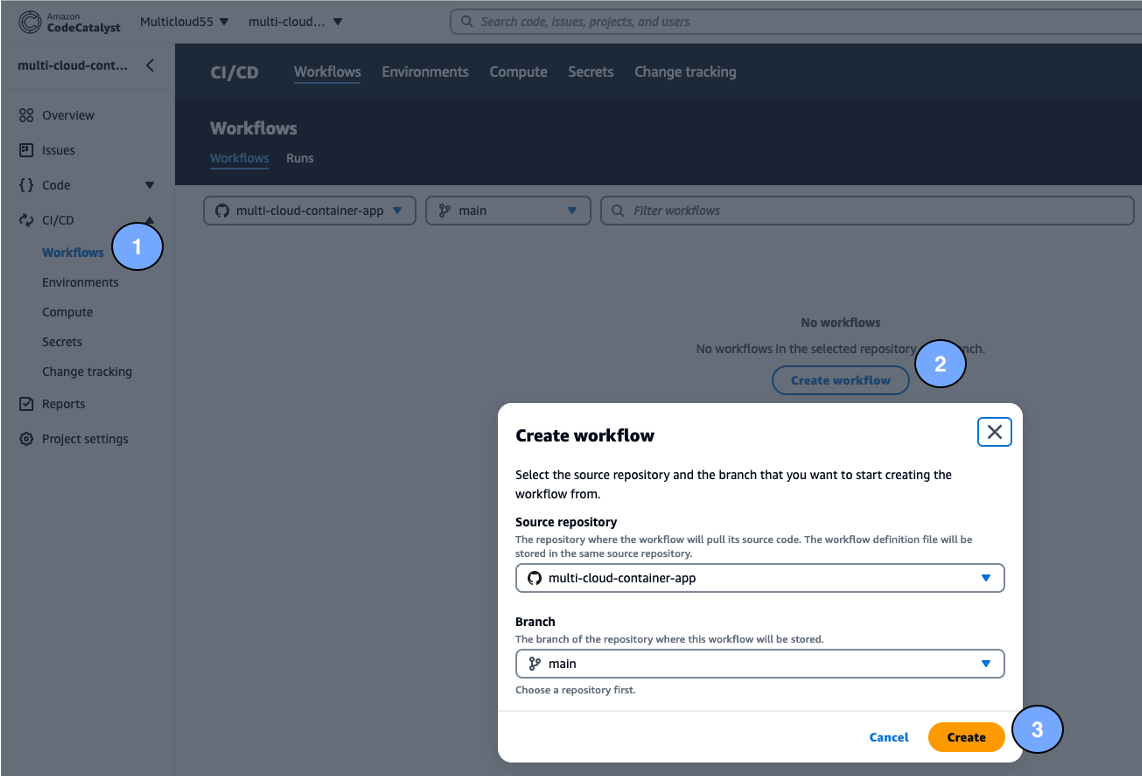The width and height of the screenshot is (1142, 776).
Task: Switch to the Environments tab
Action: 425,71
